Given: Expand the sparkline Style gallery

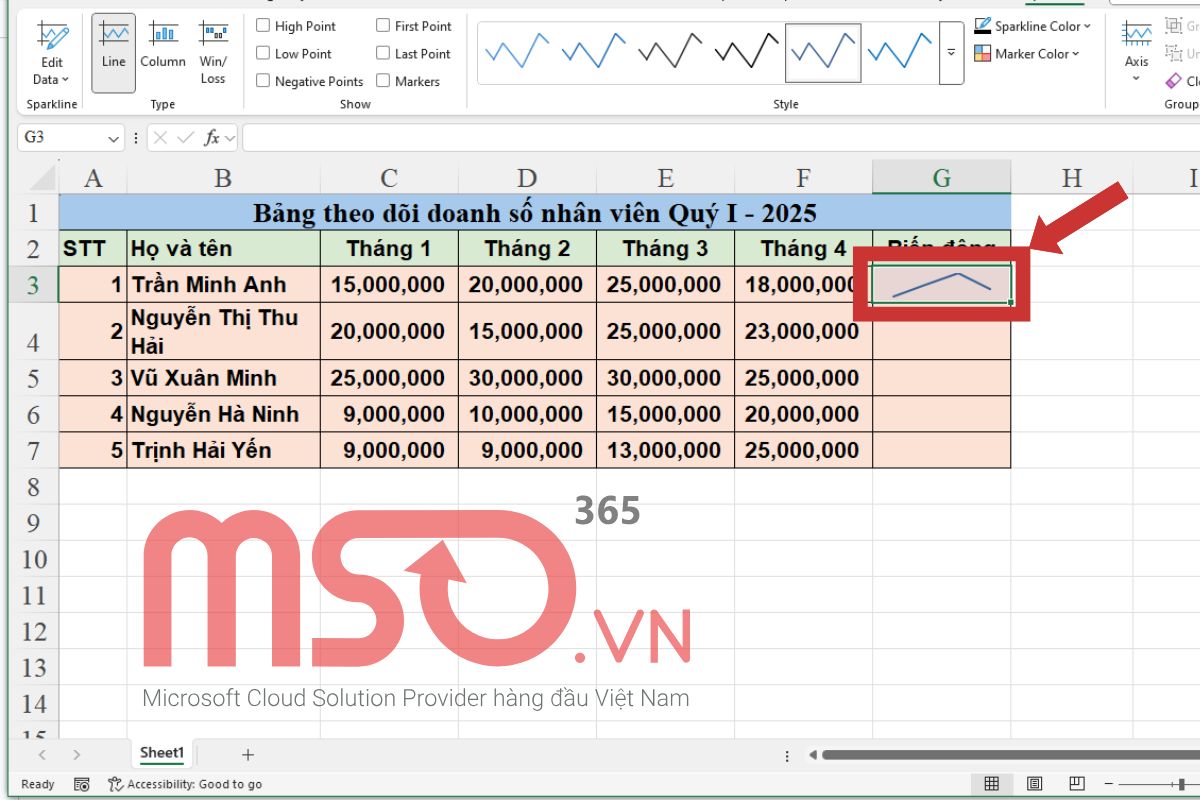Looking at the screenshot, I should 951,52.
